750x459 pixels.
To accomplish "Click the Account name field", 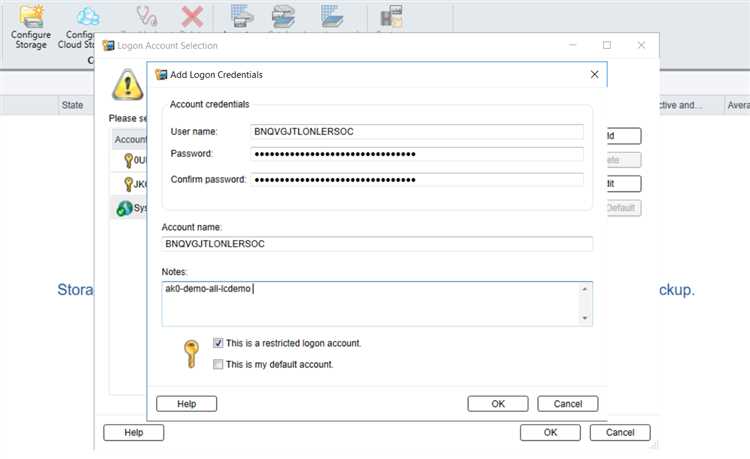I will tap(377, 244).
